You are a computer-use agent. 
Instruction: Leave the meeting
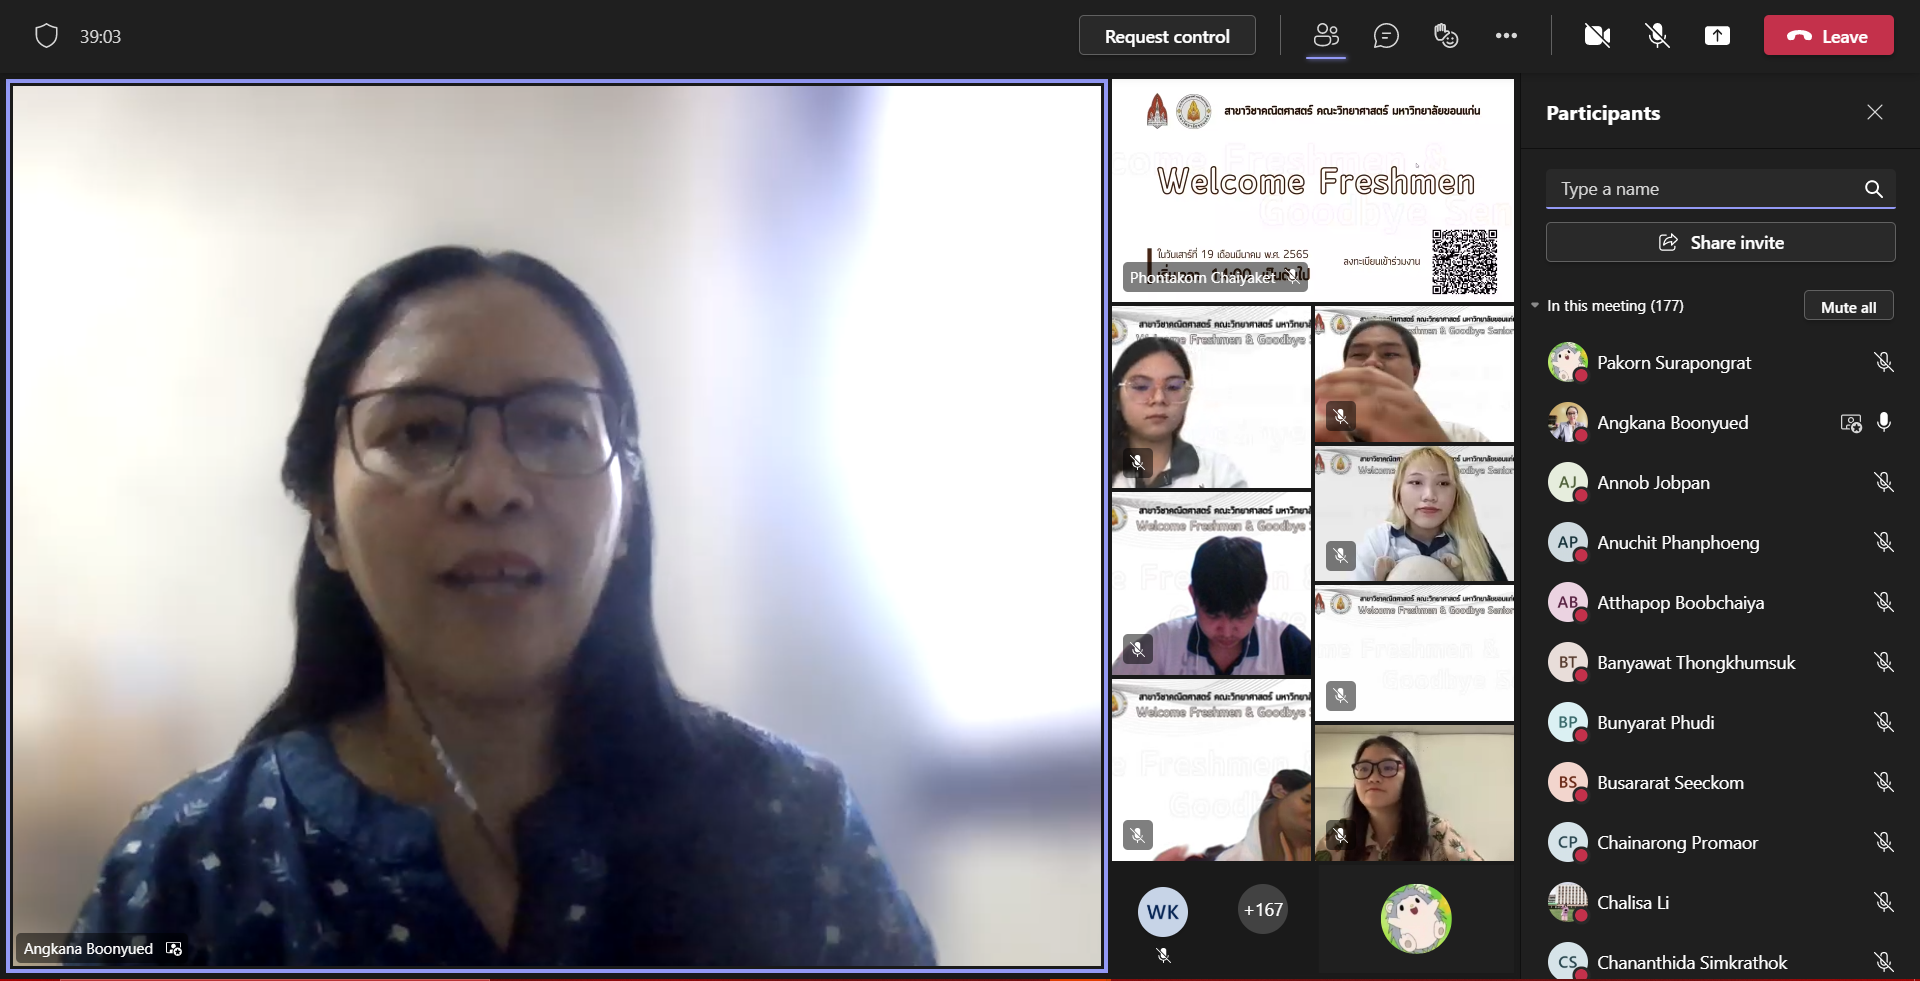coord(1828,36)
